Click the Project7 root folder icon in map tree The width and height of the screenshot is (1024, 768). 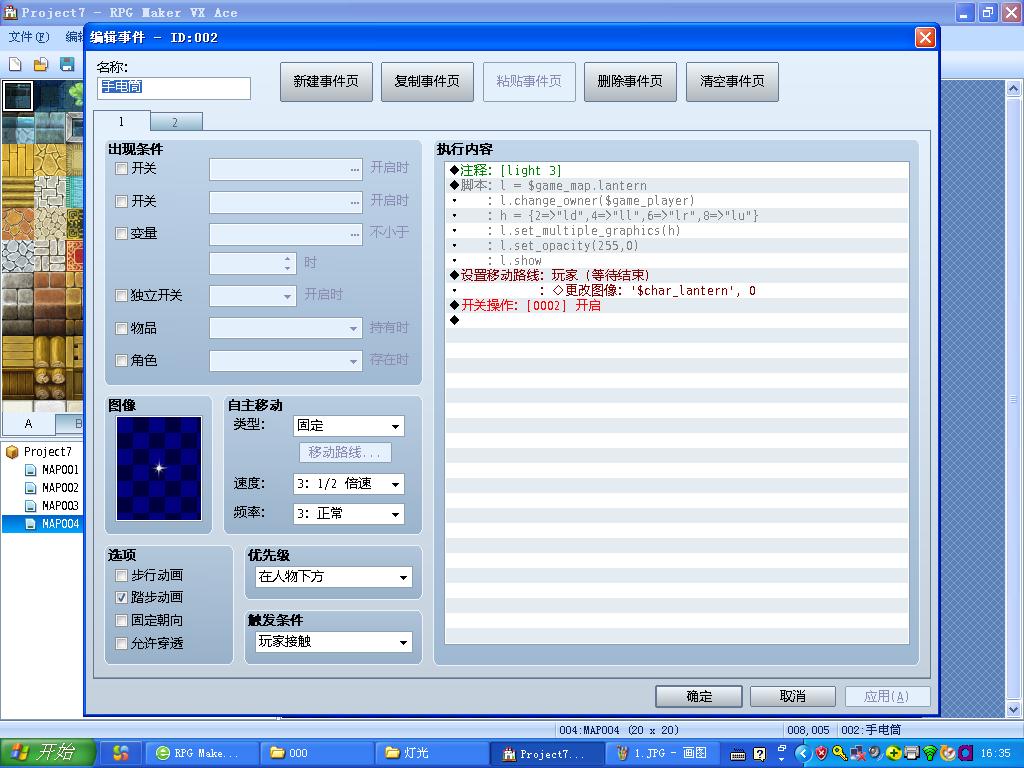[x=12, y=452]
